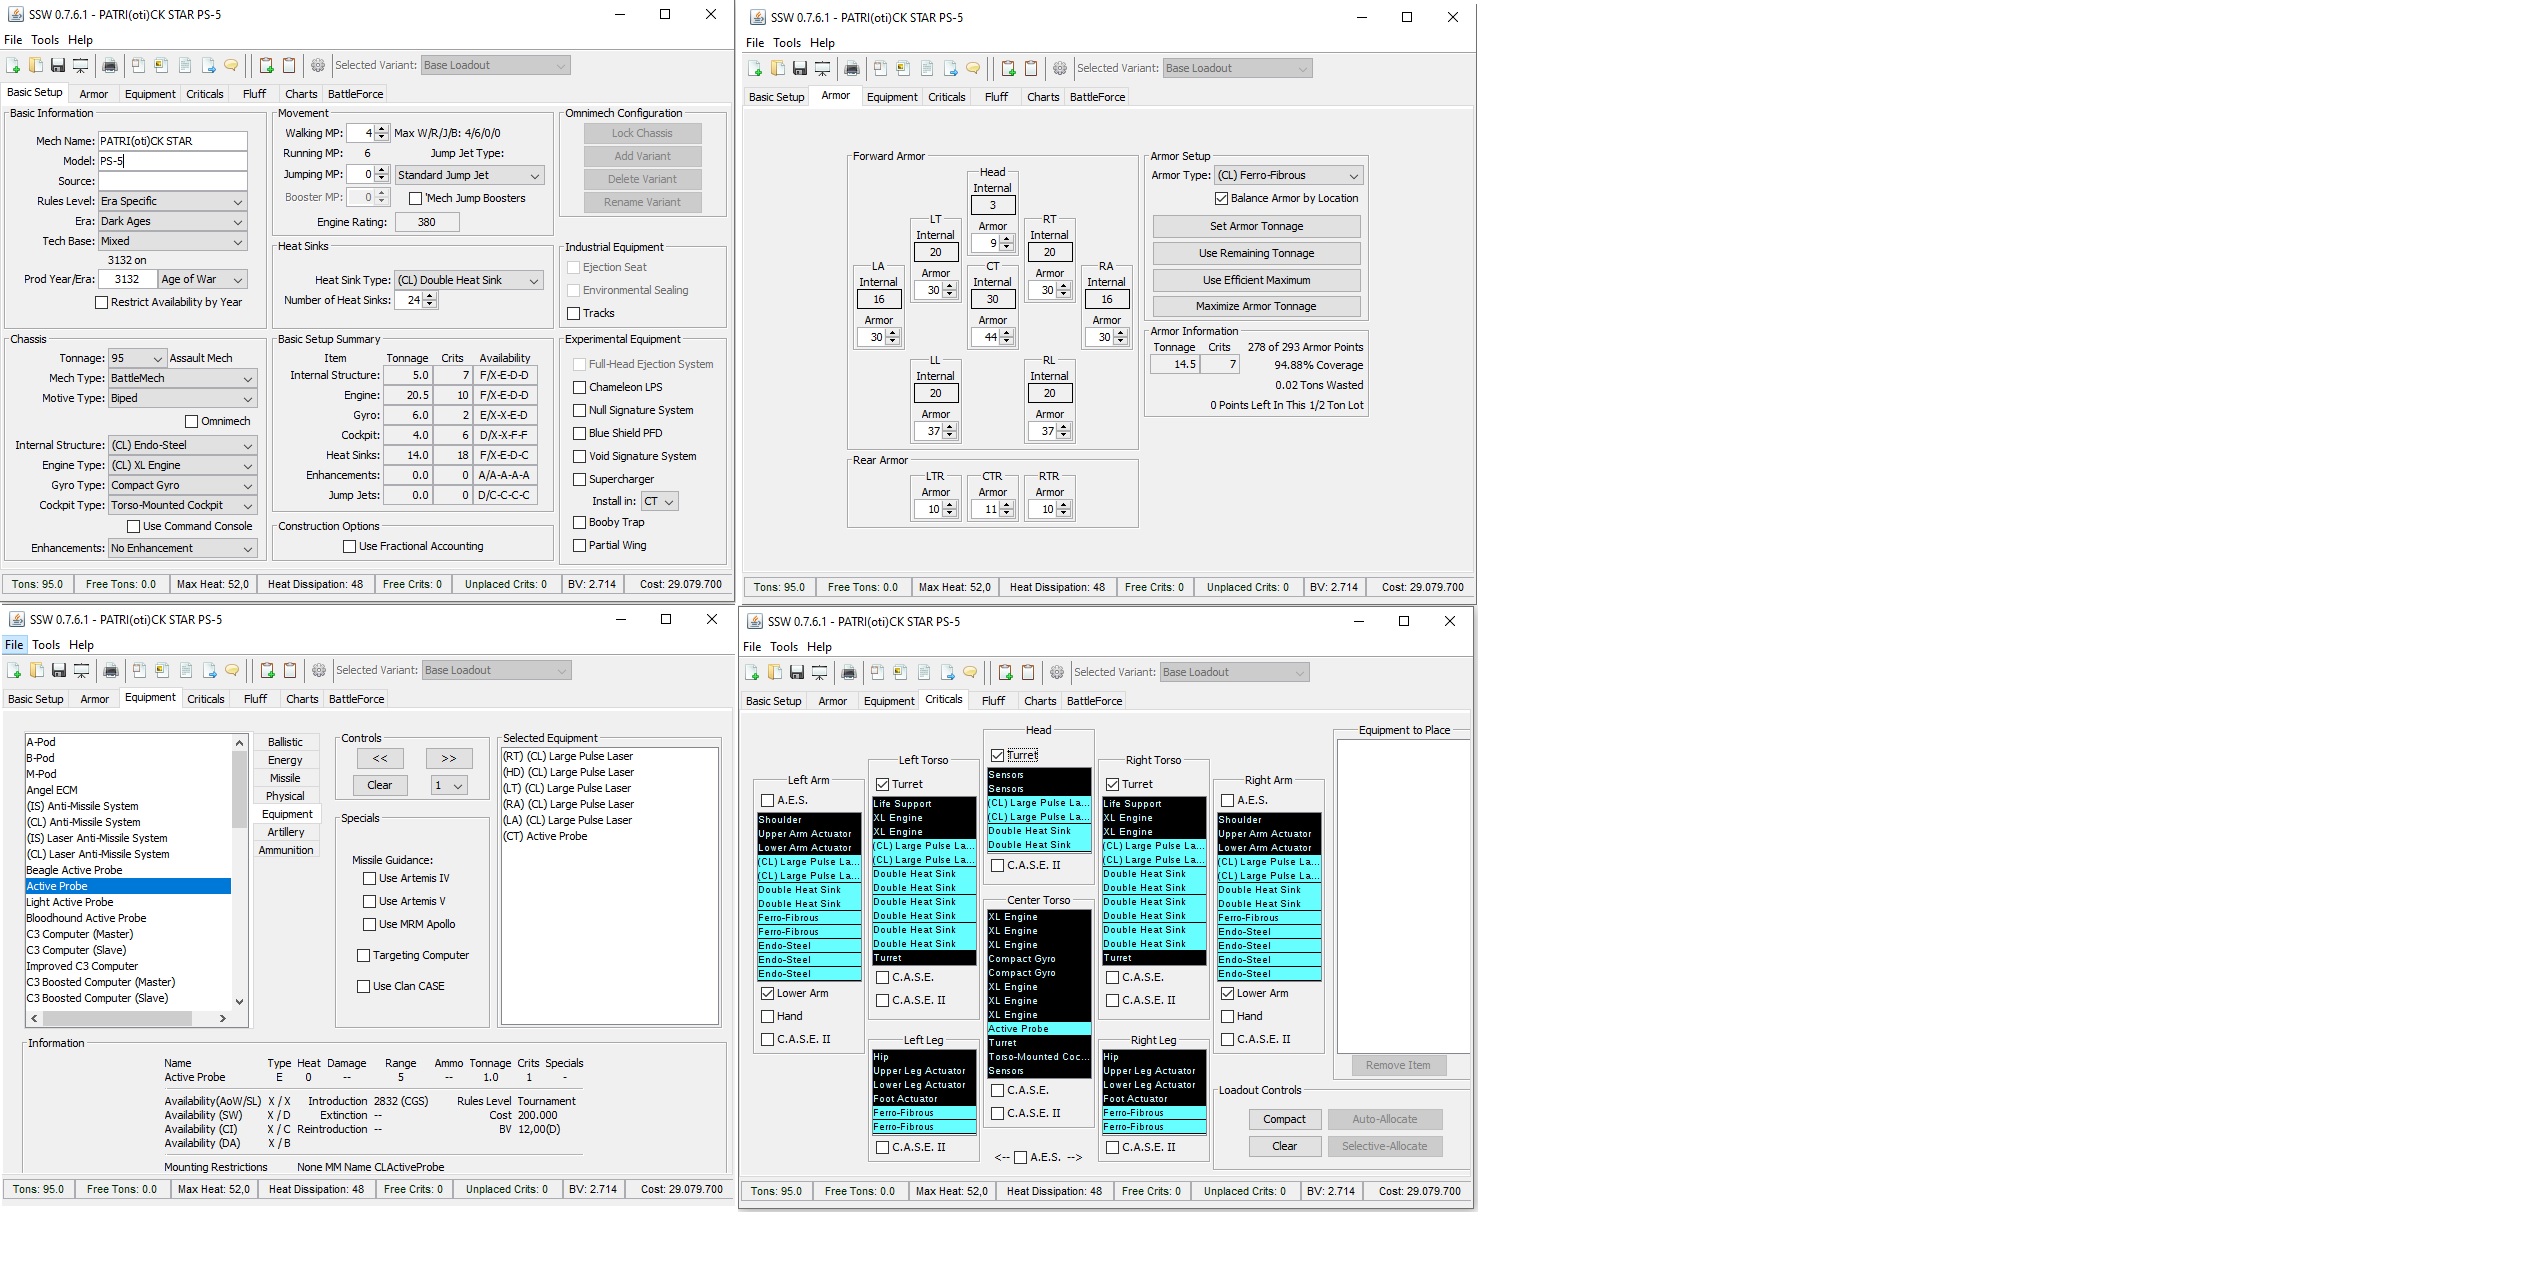Viewport: 2540px width, 1274px height.
Task: Decrease CTR rear armor stepper value
Action: [1007, 514]
